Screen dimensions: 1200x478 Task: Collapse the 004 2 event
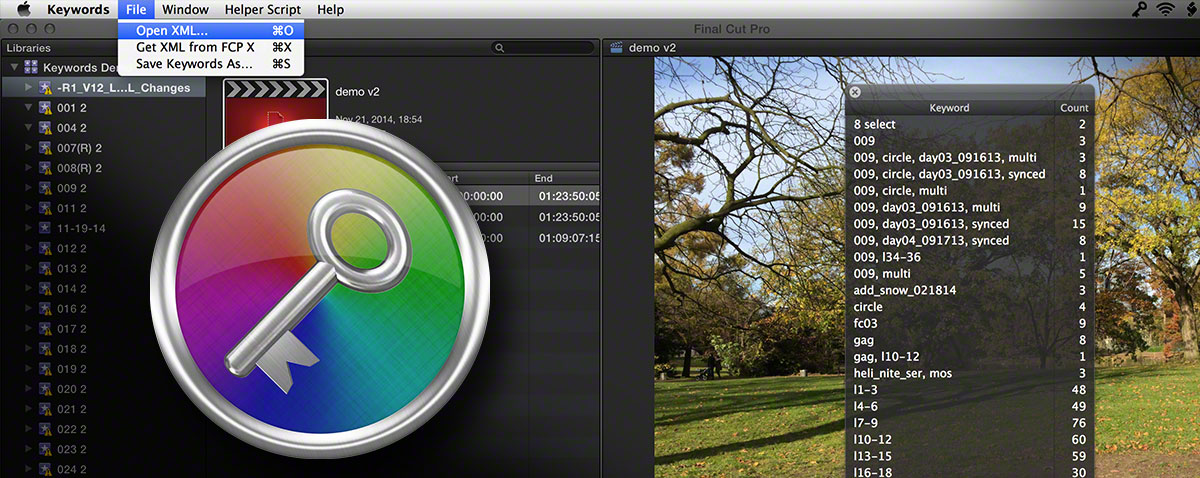point(28,127)
